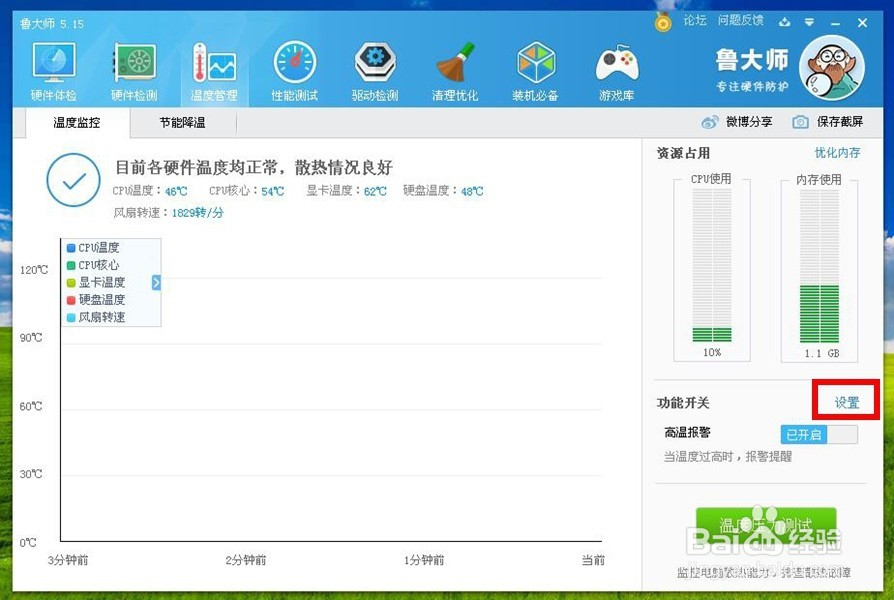The image size is (894, 600).
Task: Click the 鲁大师 5.15 title text
Action: [x=51, y=23]
